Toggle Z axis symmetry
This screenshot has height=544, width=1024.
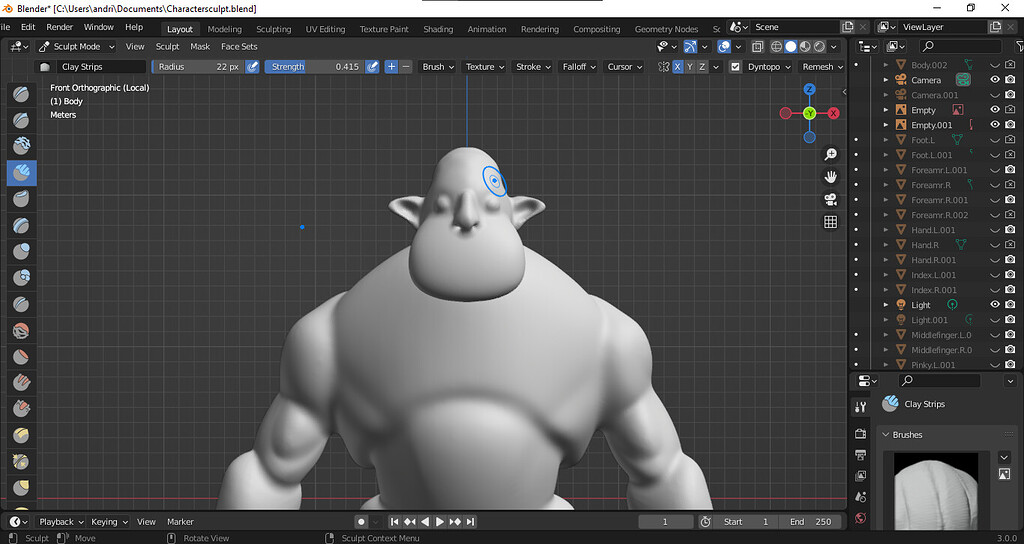pos(702,67)
